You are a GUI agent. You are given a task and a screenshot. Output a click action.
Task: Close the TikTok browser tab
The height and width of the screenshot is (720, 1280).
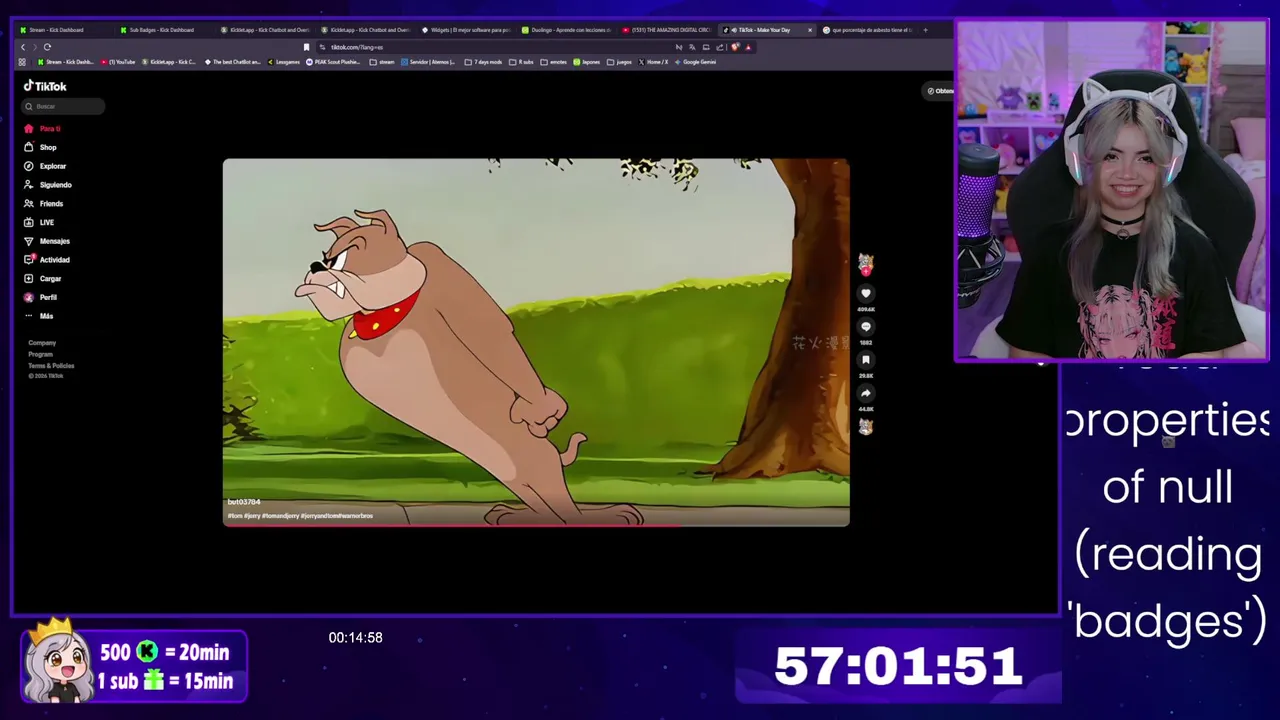pyautogui.click(x=809, y=30)
